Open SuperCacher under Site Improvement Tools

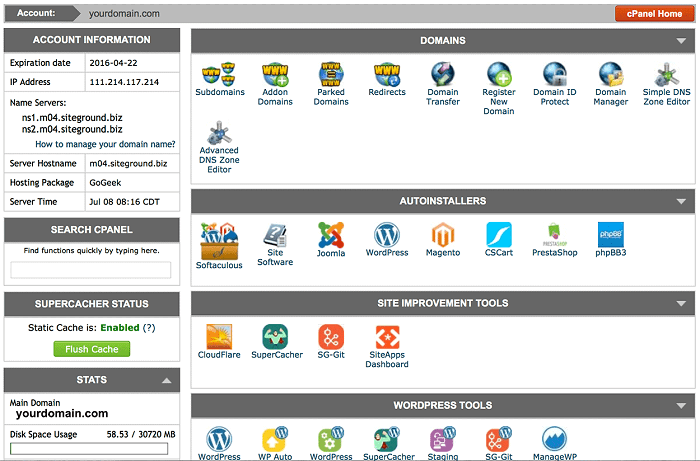(277, 342)
